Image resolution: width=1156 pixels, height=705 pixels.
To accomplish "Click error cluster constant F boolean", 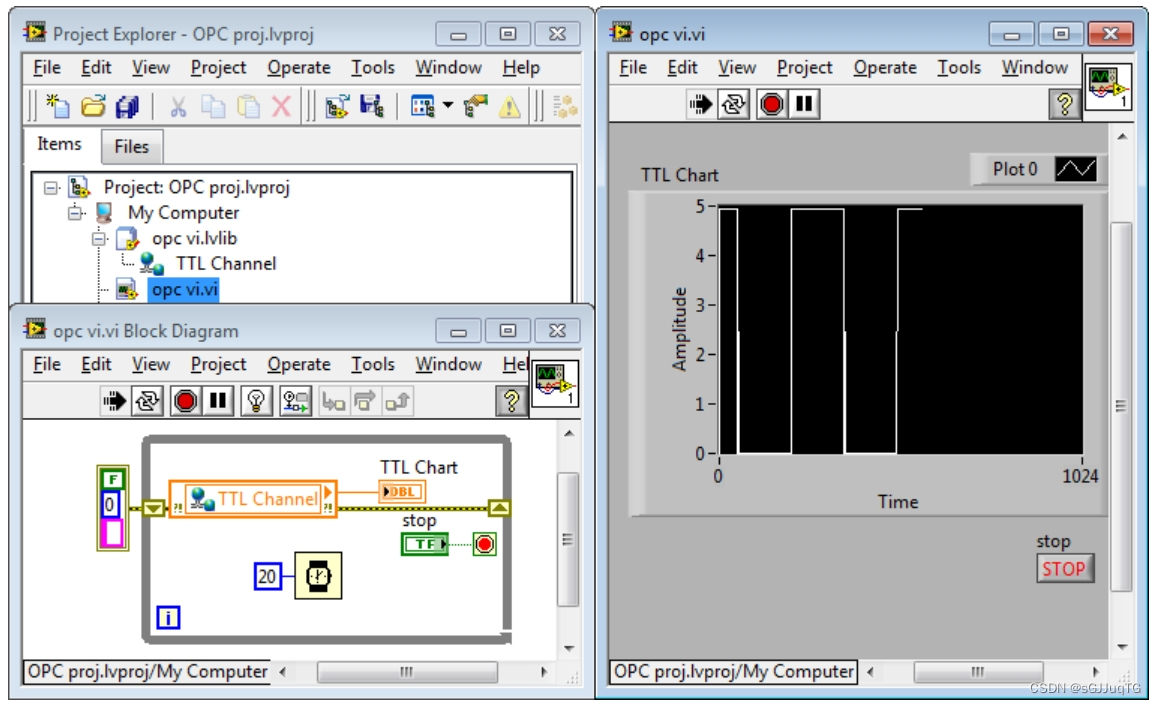I will tap(113, 480).
